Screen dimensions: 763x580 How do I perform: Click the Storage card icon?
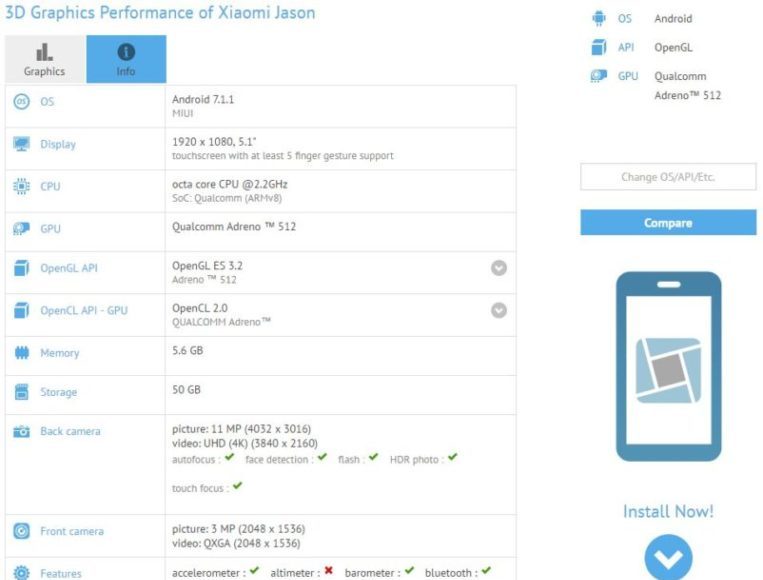pos(21,392)
